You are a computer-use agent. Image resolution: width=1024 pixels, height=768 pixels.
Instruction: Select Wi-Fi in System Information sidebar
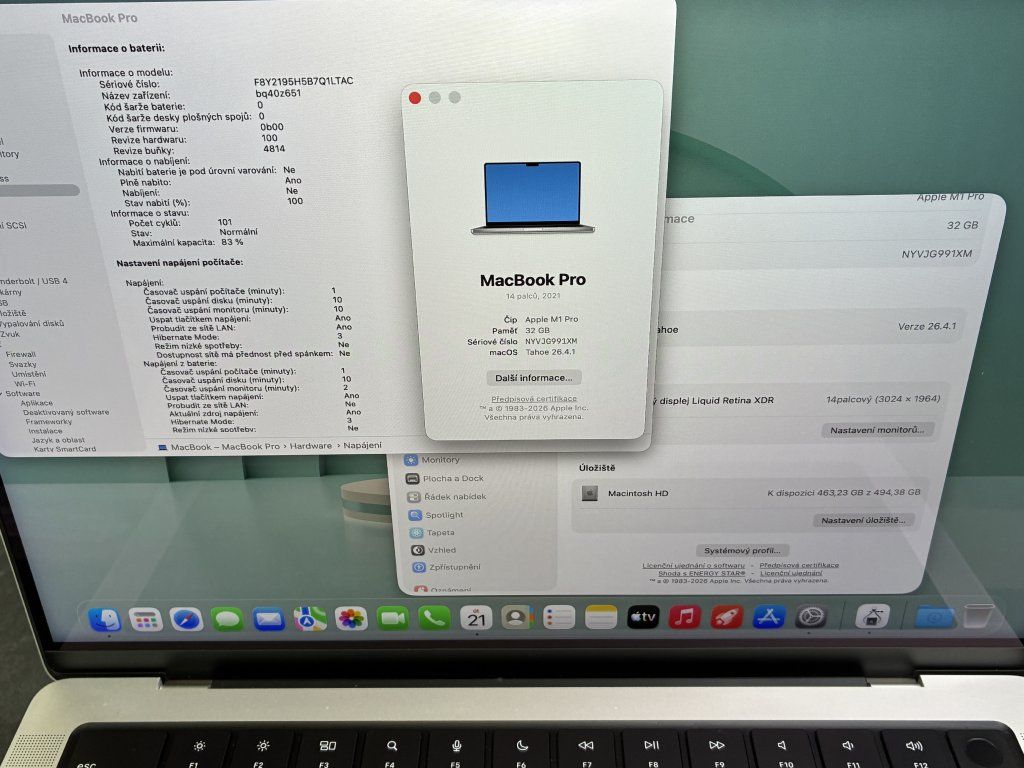point(25,384)
